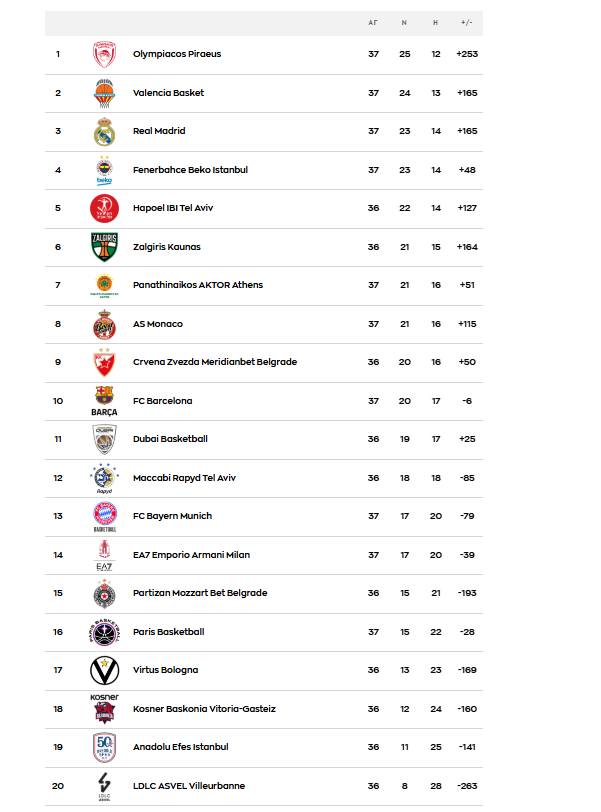Click the Olympiacos Piraeus team logo
The height and width of the screenshot is (812, 601).
104,54
